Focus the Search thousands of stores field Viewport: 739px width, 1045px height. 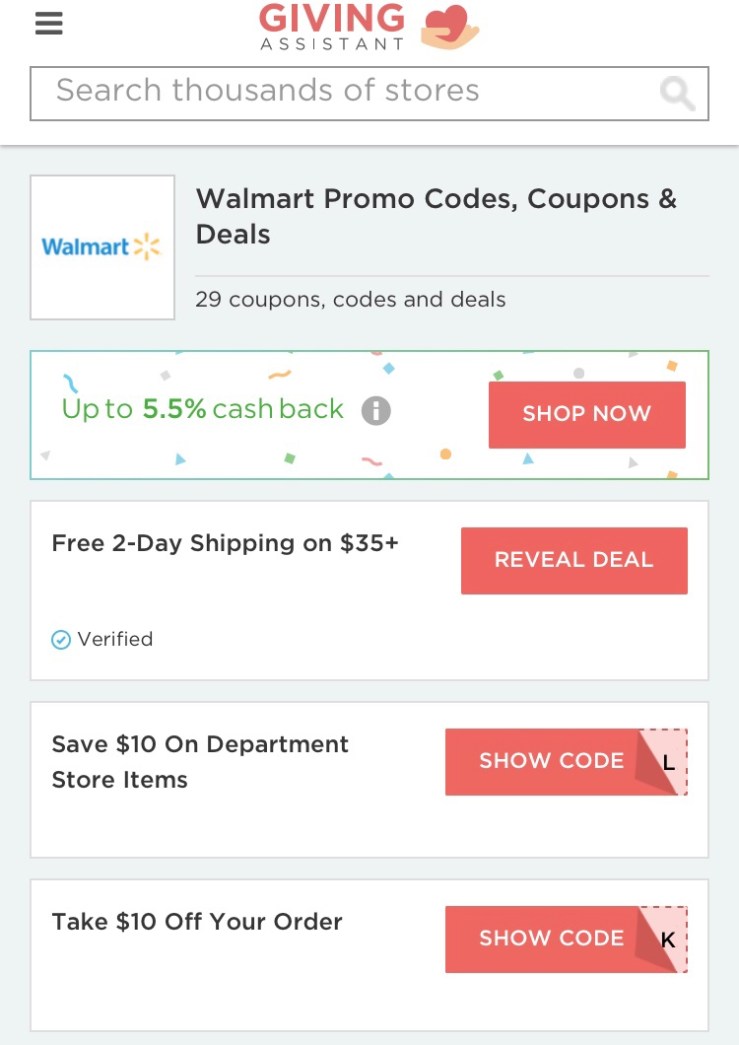[x=340, y=93]
